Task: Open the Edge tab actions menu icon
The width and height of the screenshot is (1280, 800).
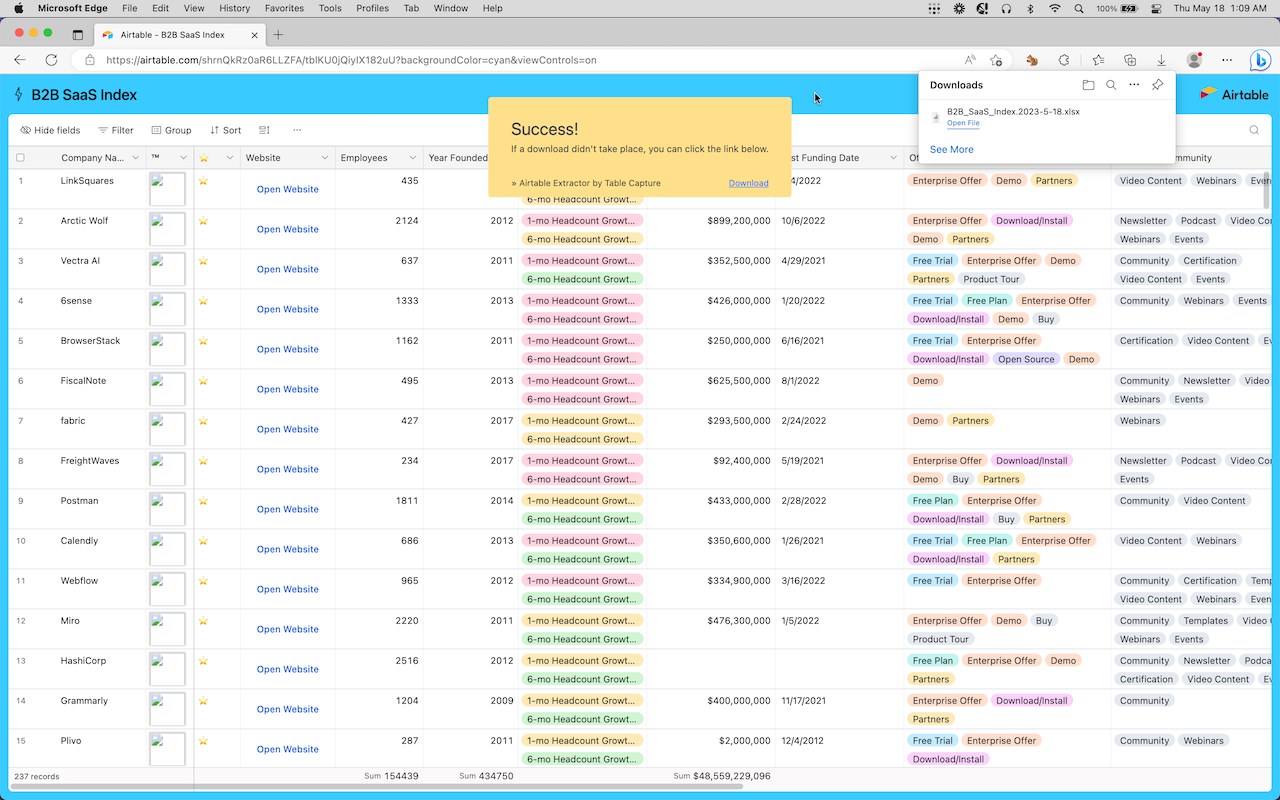Action: (x=78, y=35)
